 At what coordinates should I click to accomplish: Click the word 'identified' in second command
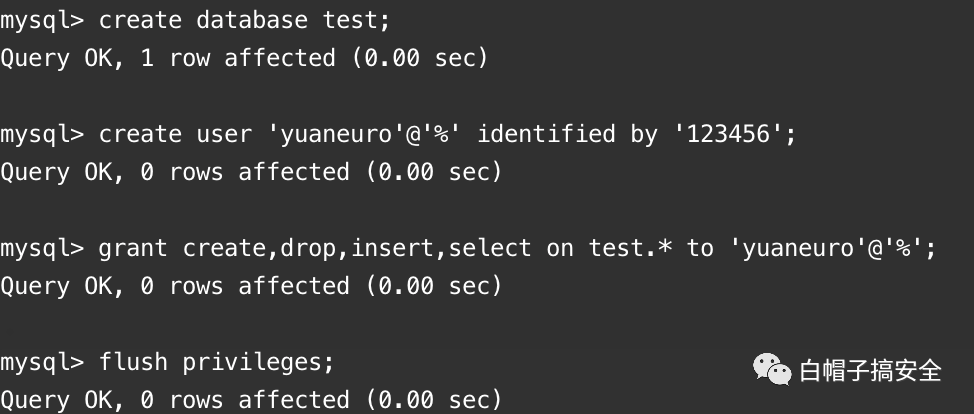546,134
